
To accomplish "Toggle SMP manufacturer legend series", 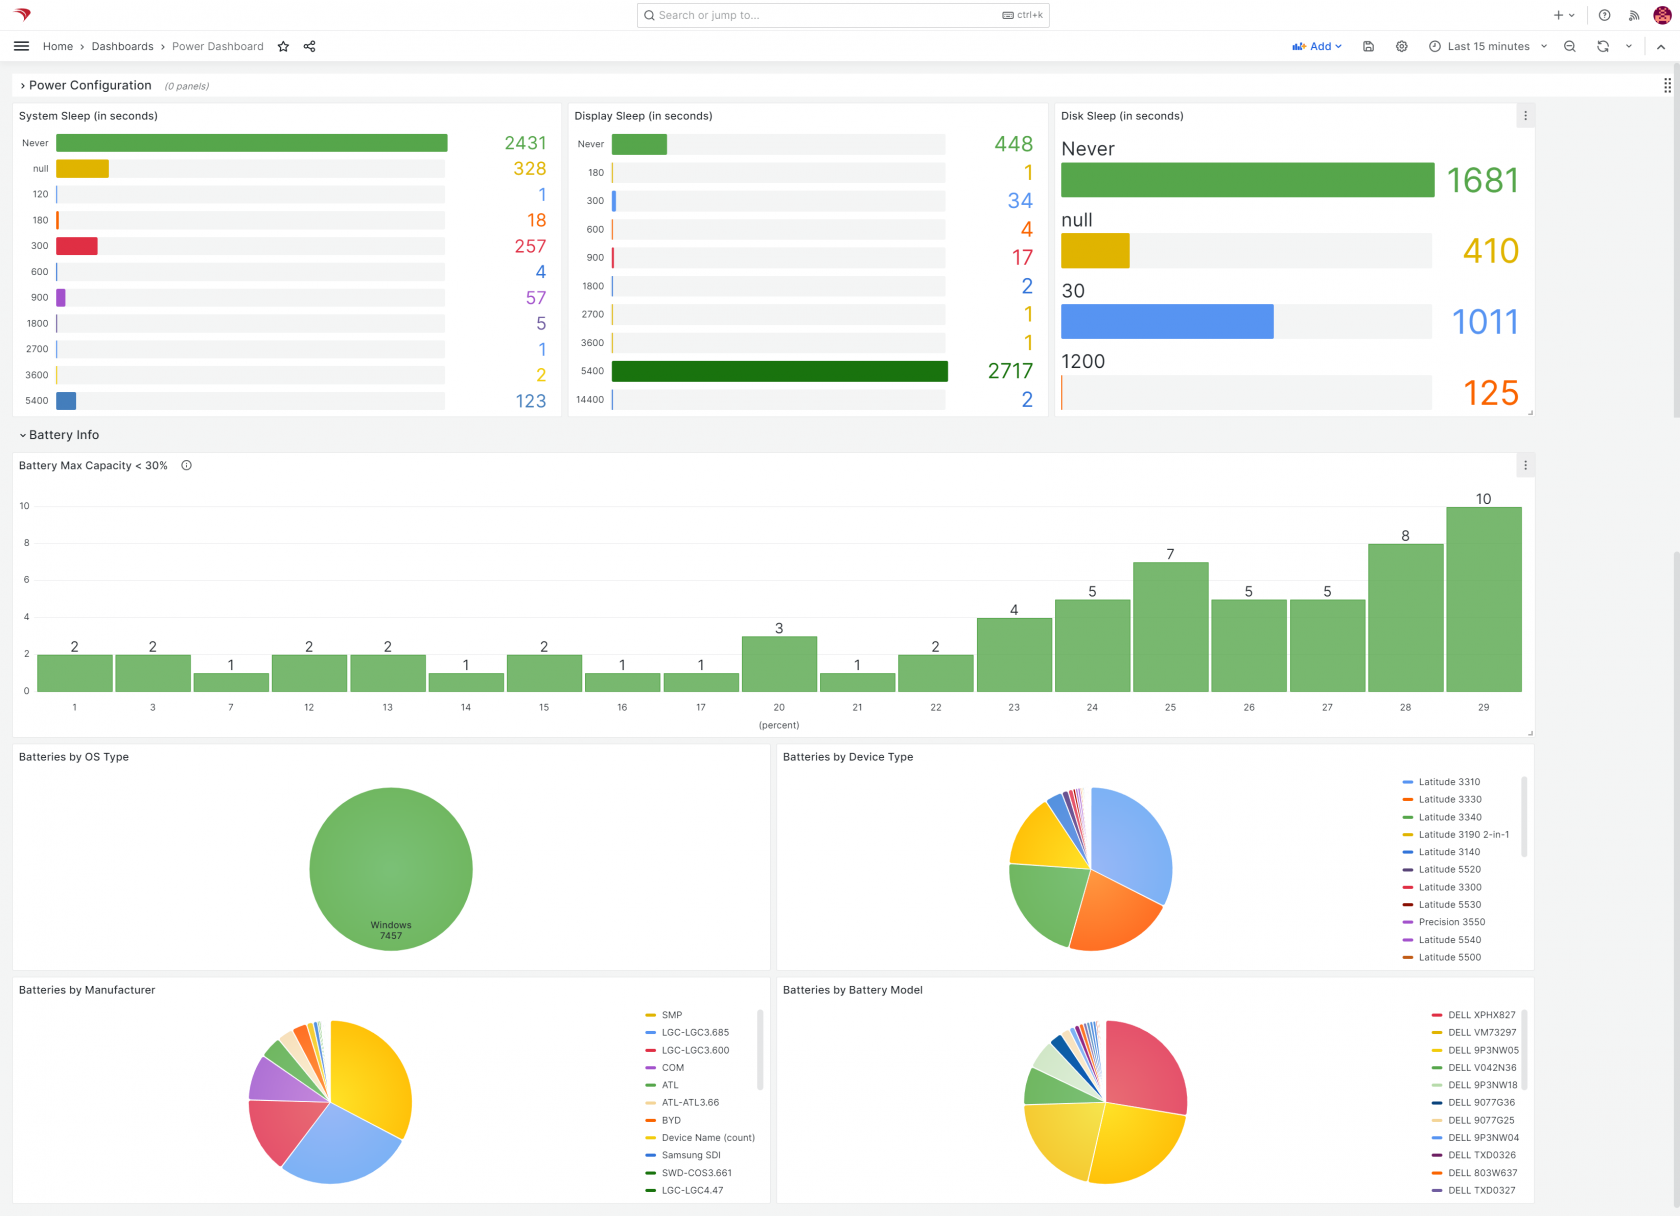I will tap(671, 1015).
